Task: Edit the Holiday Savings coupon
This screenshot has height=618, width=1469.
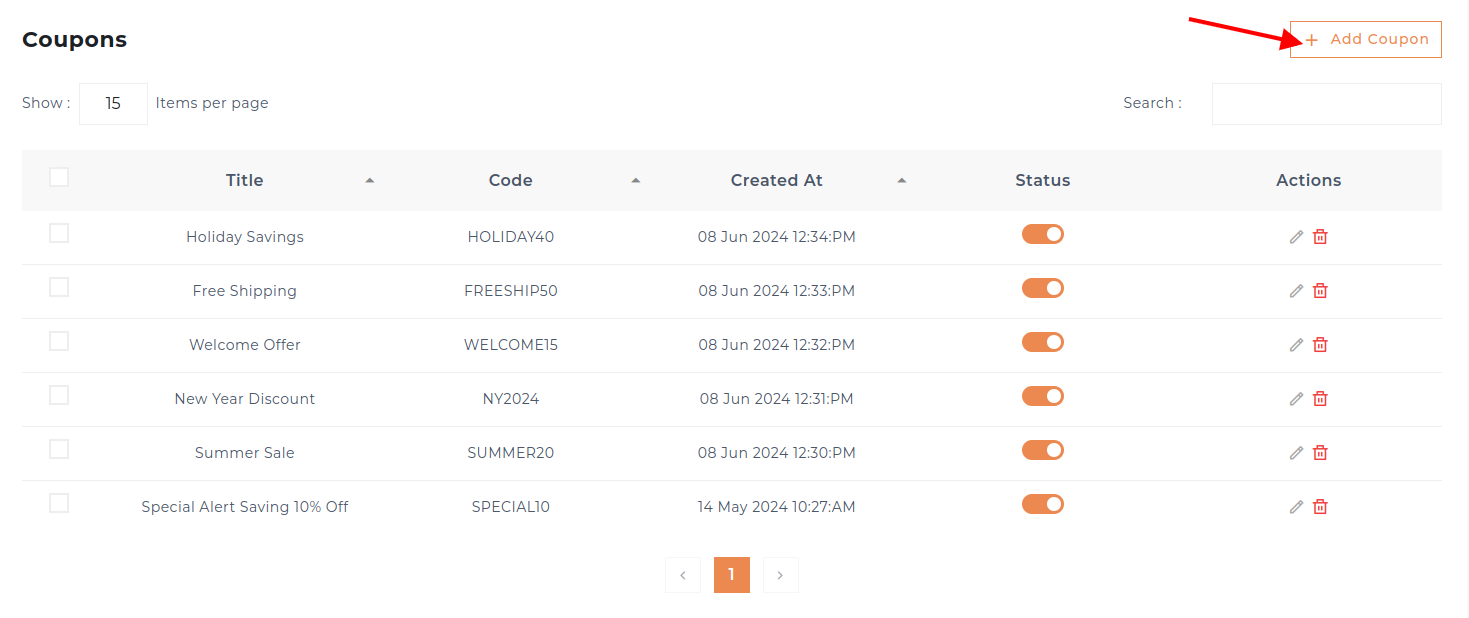Action: (x=1296, y=237)
